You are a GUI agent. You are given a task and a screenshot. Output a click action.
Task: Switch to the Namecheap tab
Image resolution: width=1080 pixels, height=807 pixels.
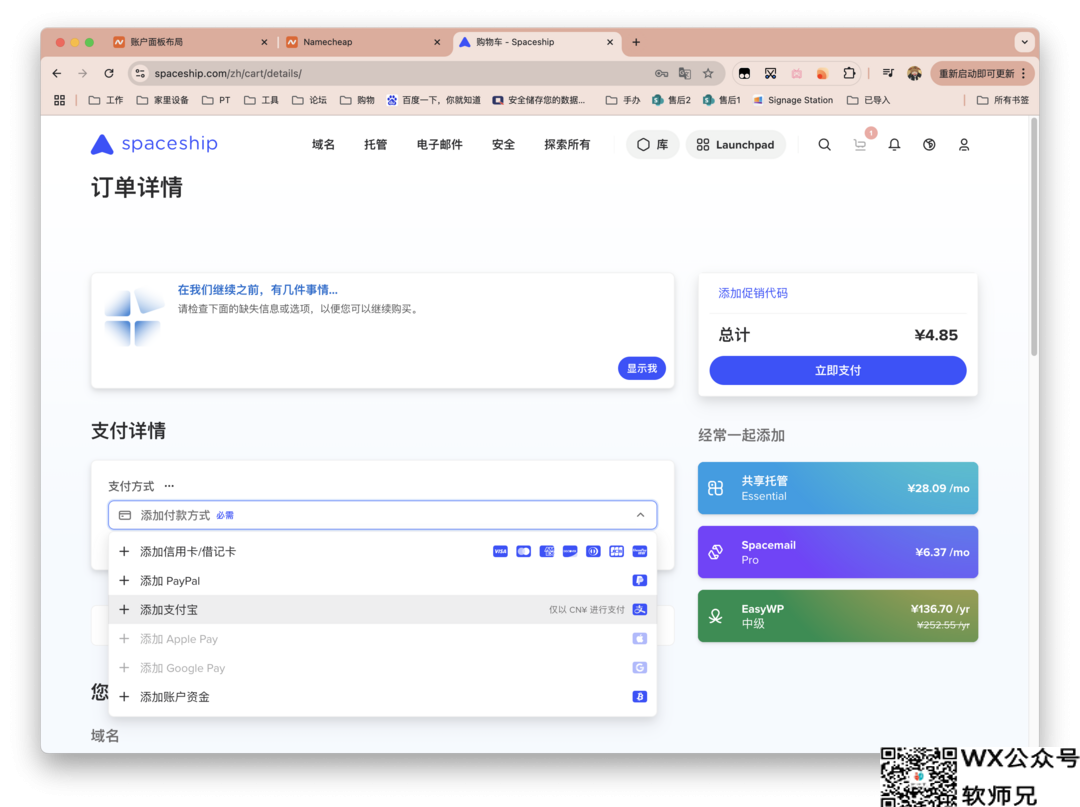pos(363,42)
